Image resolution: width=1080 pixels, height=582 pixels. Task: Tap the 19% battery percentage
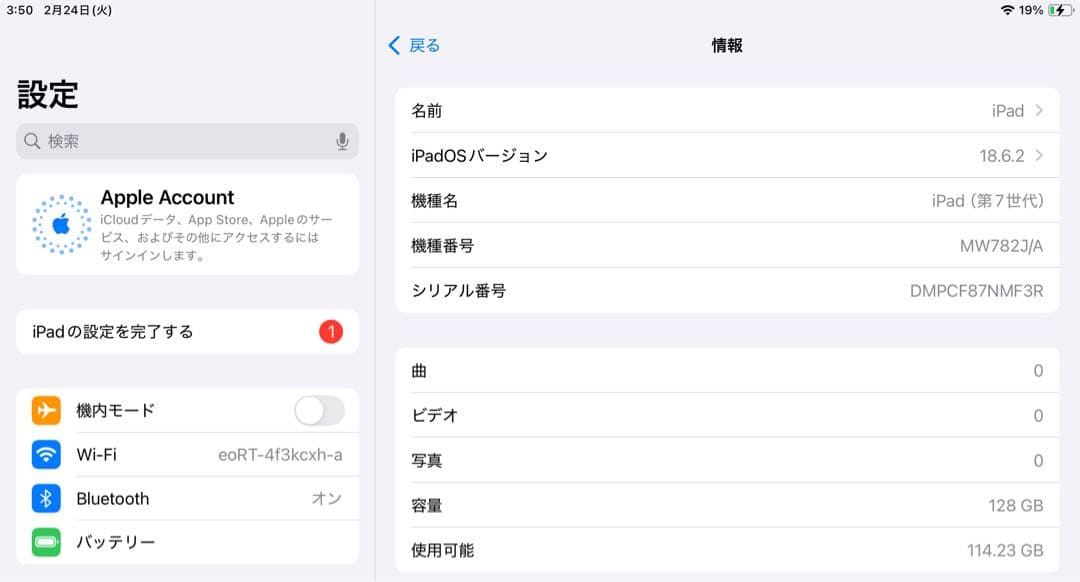point(1030,10)
